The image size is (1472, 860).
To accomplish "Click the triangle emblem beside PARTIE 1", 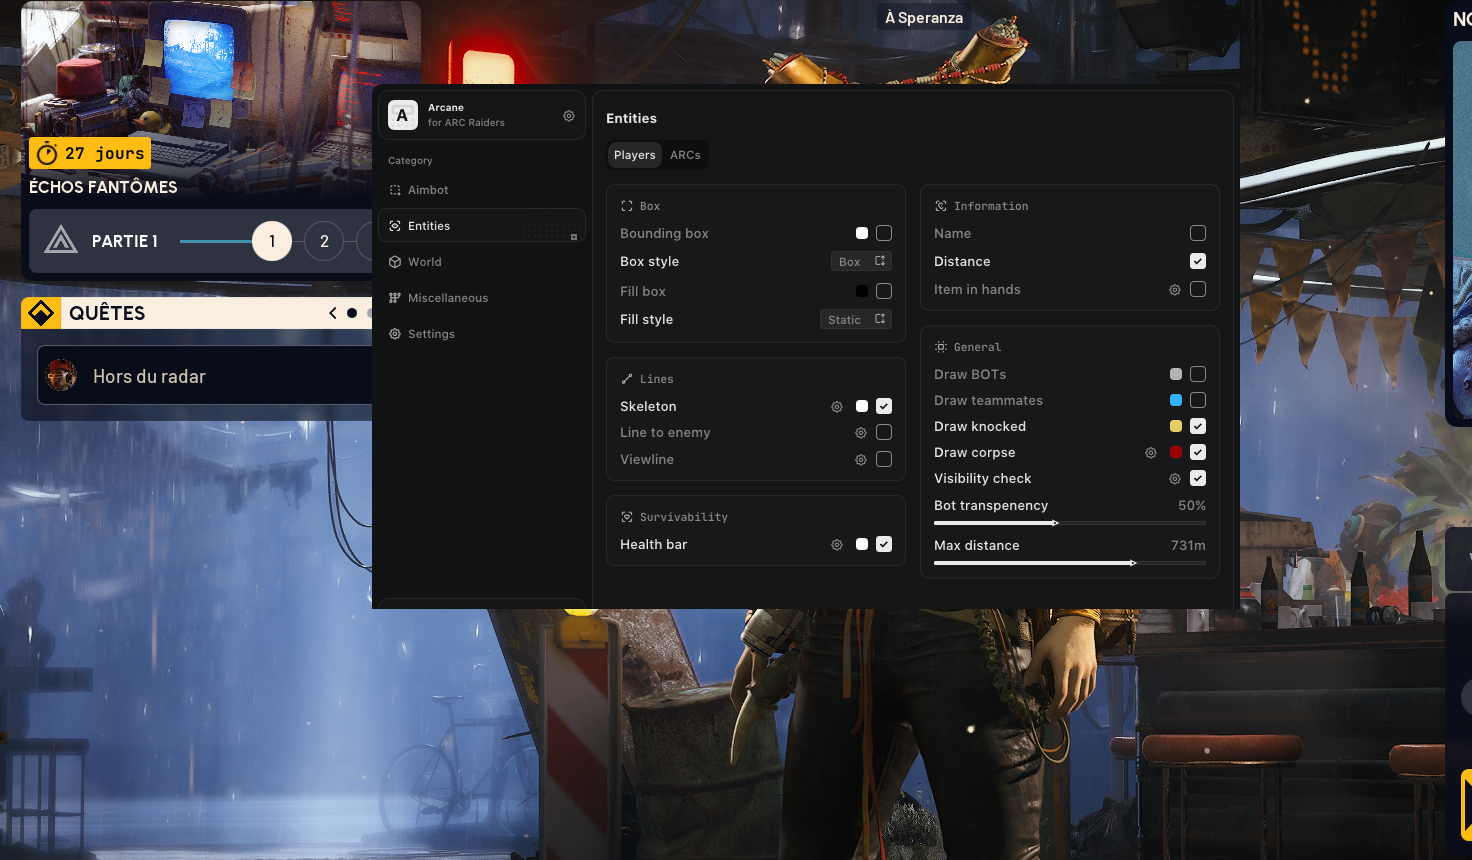I will pos(61,240).
